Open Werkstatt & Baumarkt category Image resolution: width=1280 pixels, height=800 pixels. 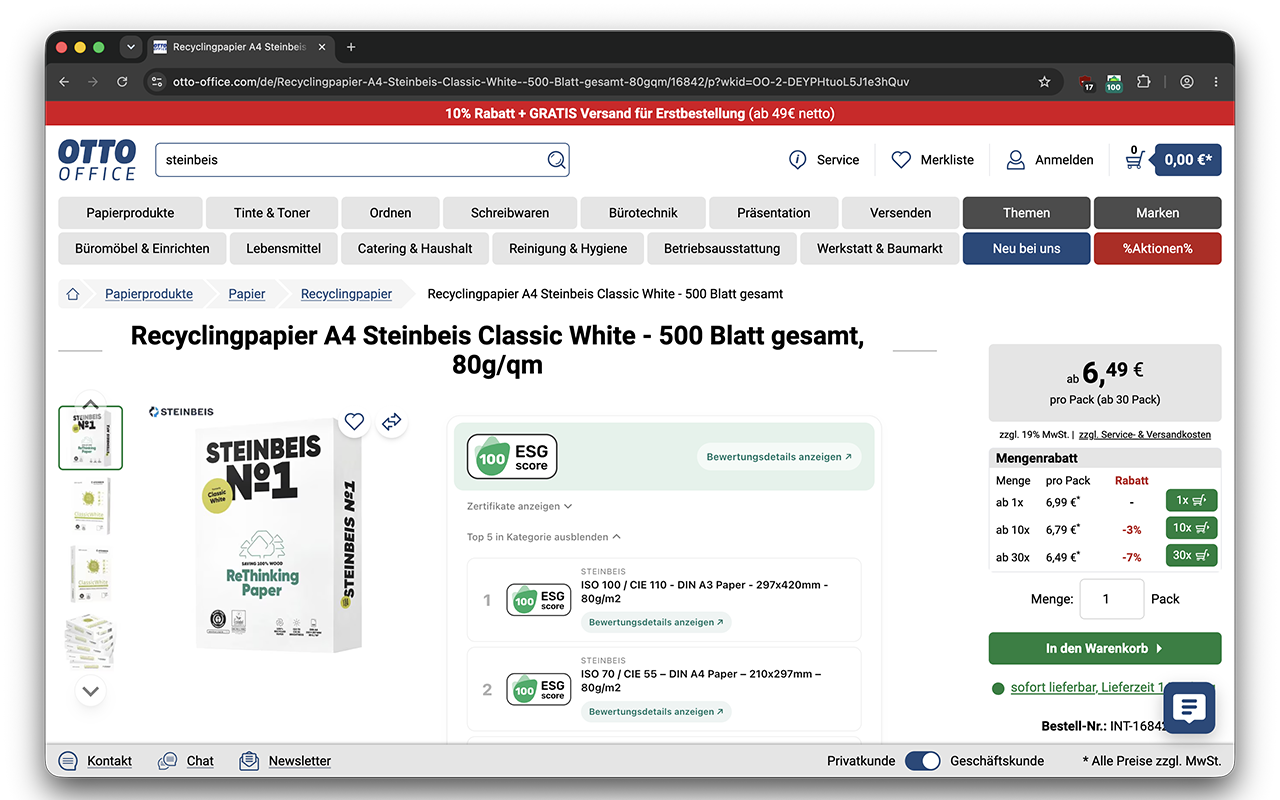pos(880,249)
